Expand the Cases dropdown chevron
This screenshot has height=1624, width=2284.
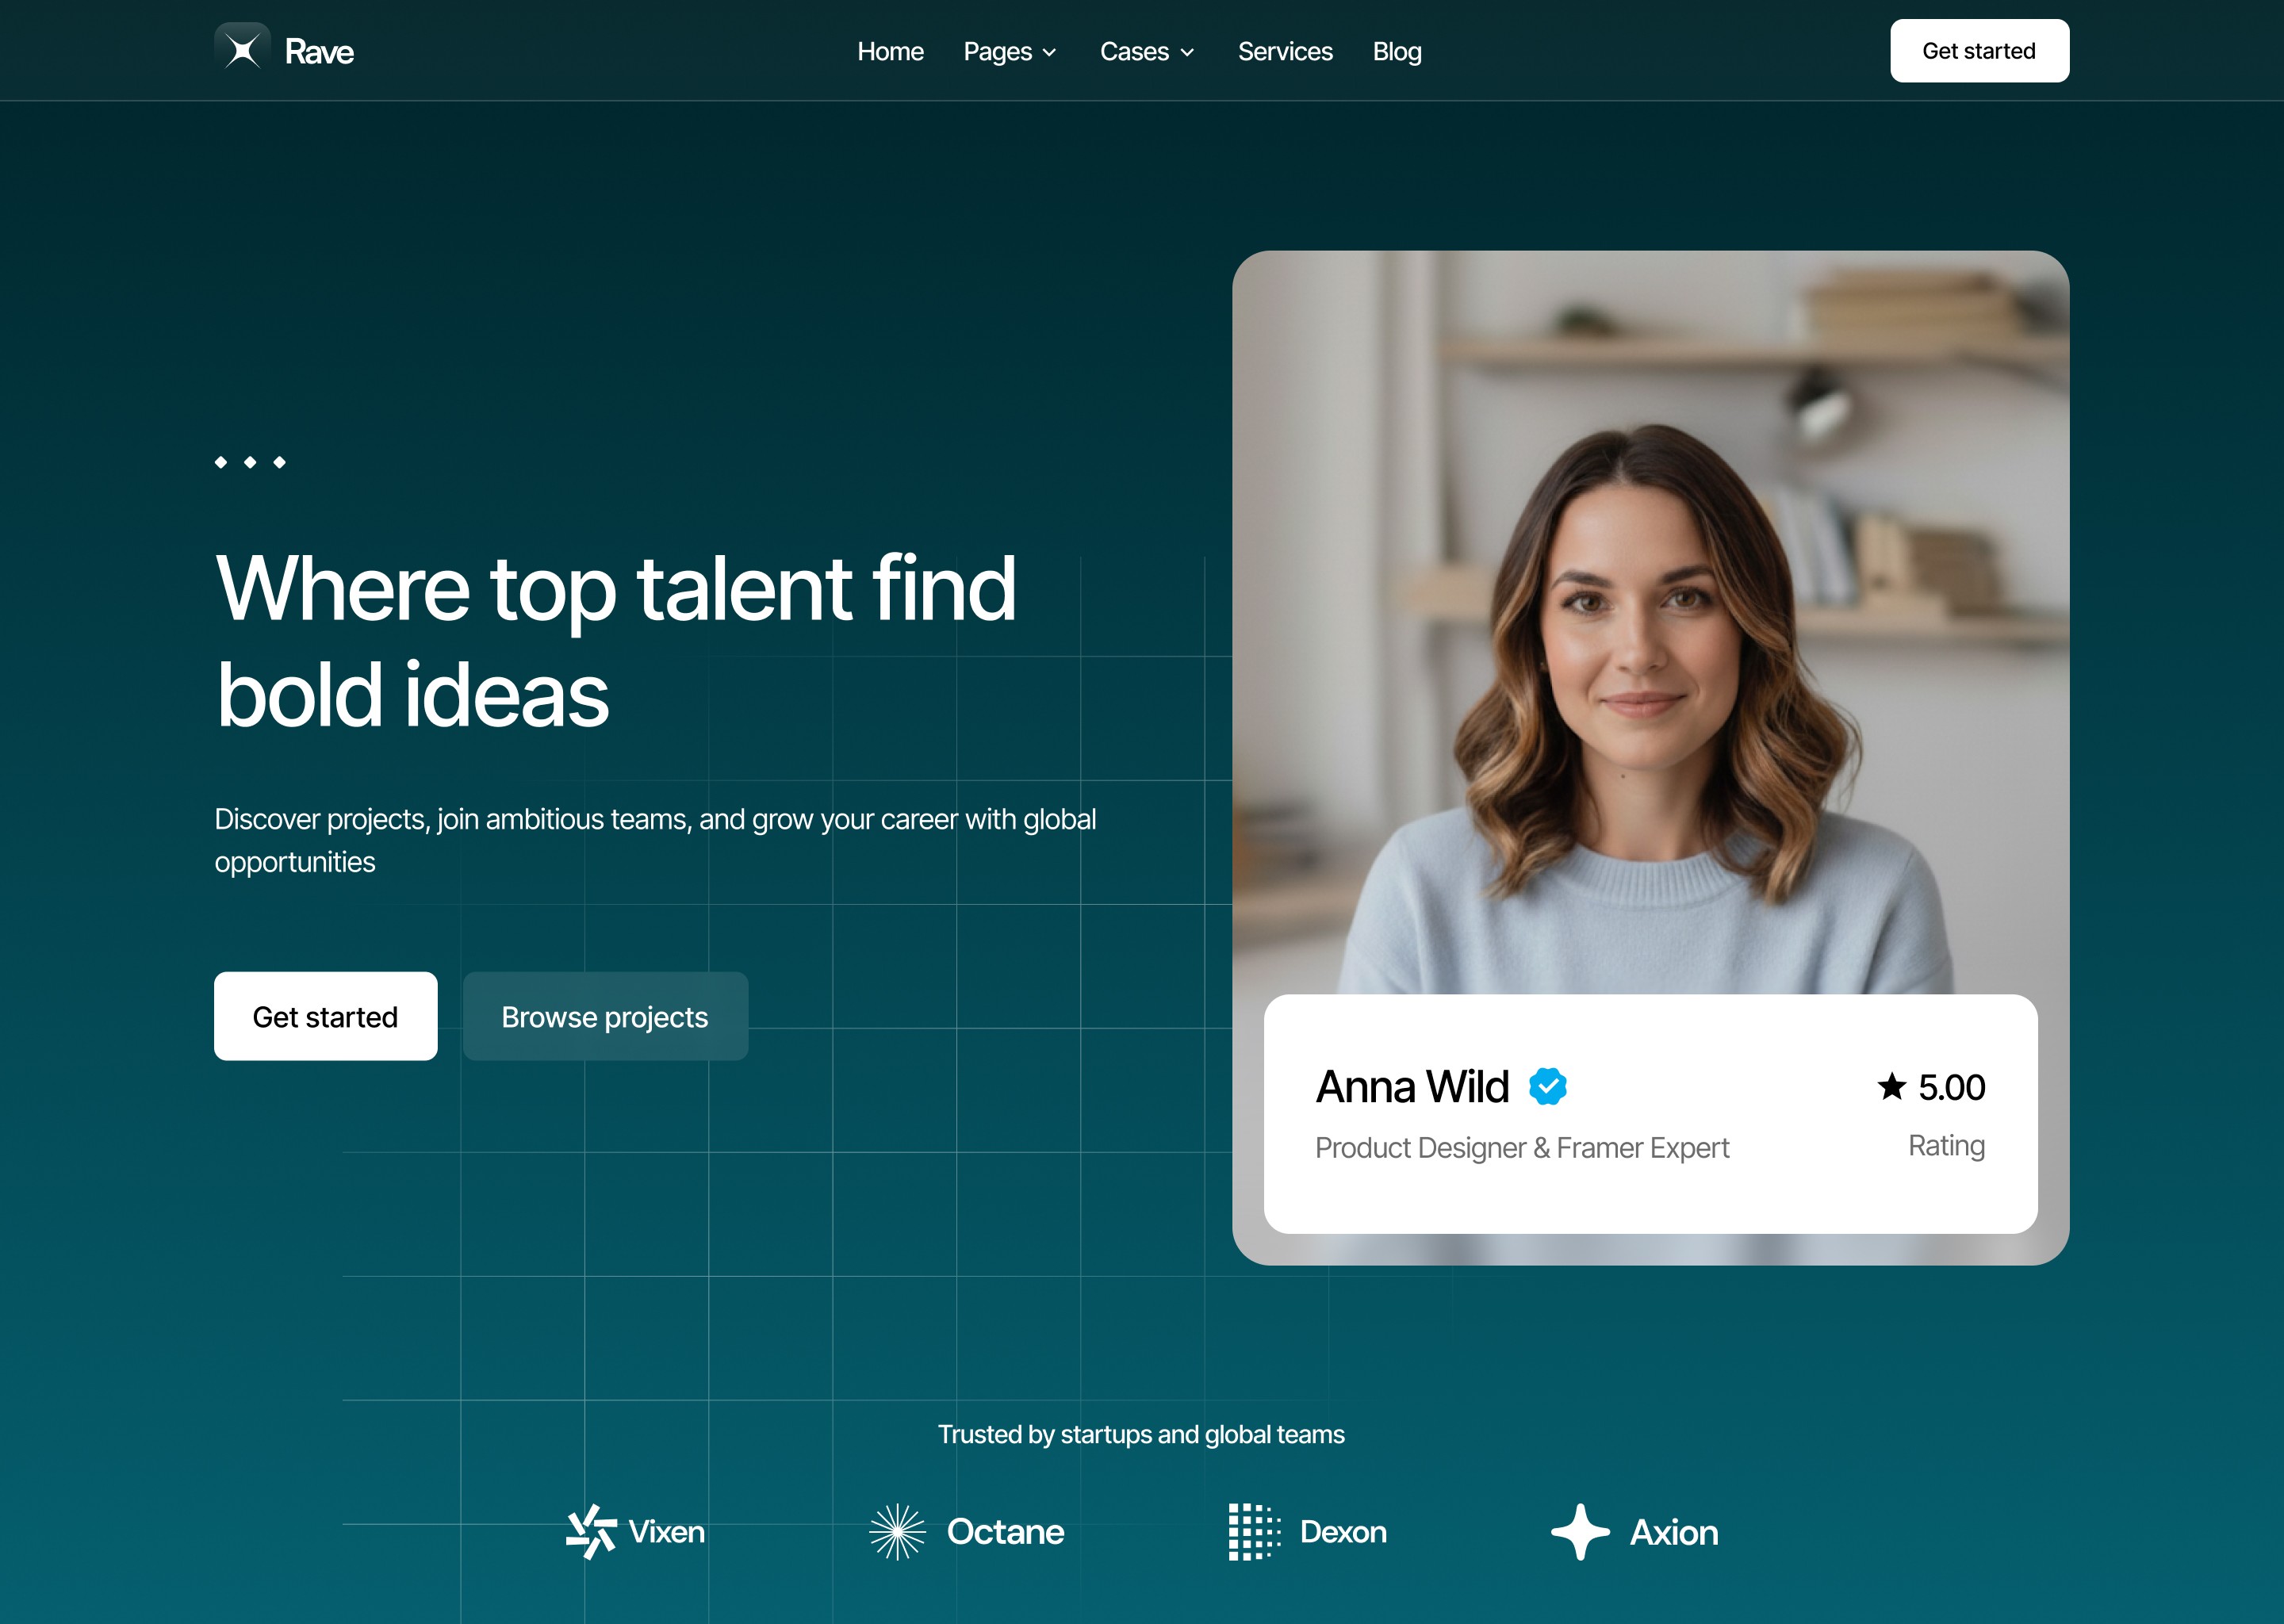1187,53
